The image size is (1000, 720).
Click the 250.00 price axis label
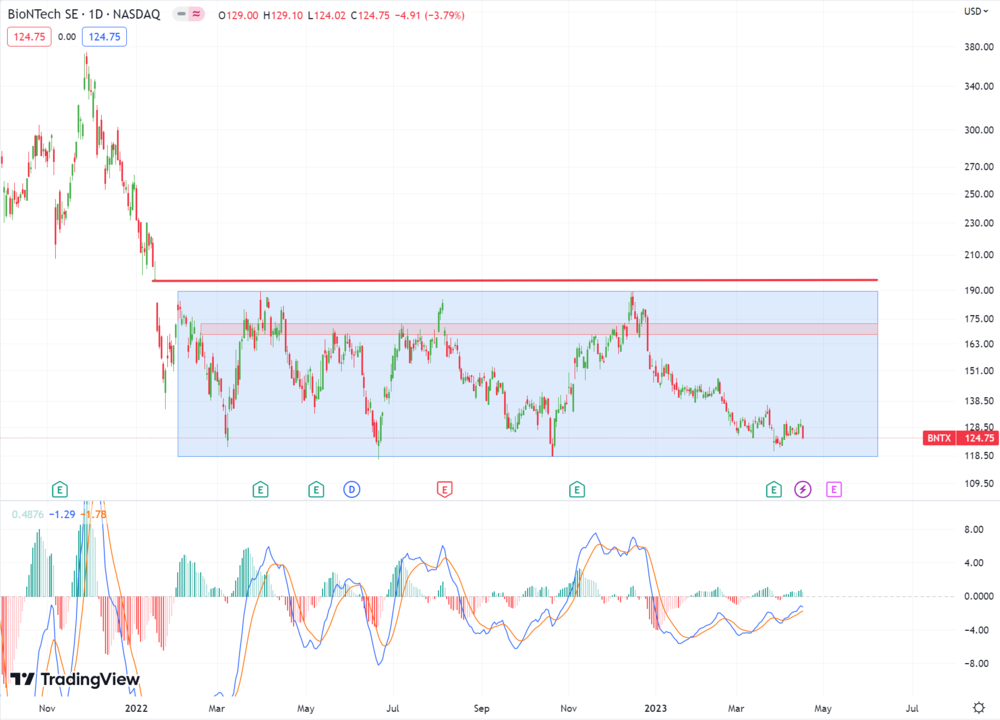[x=979, y=194]
